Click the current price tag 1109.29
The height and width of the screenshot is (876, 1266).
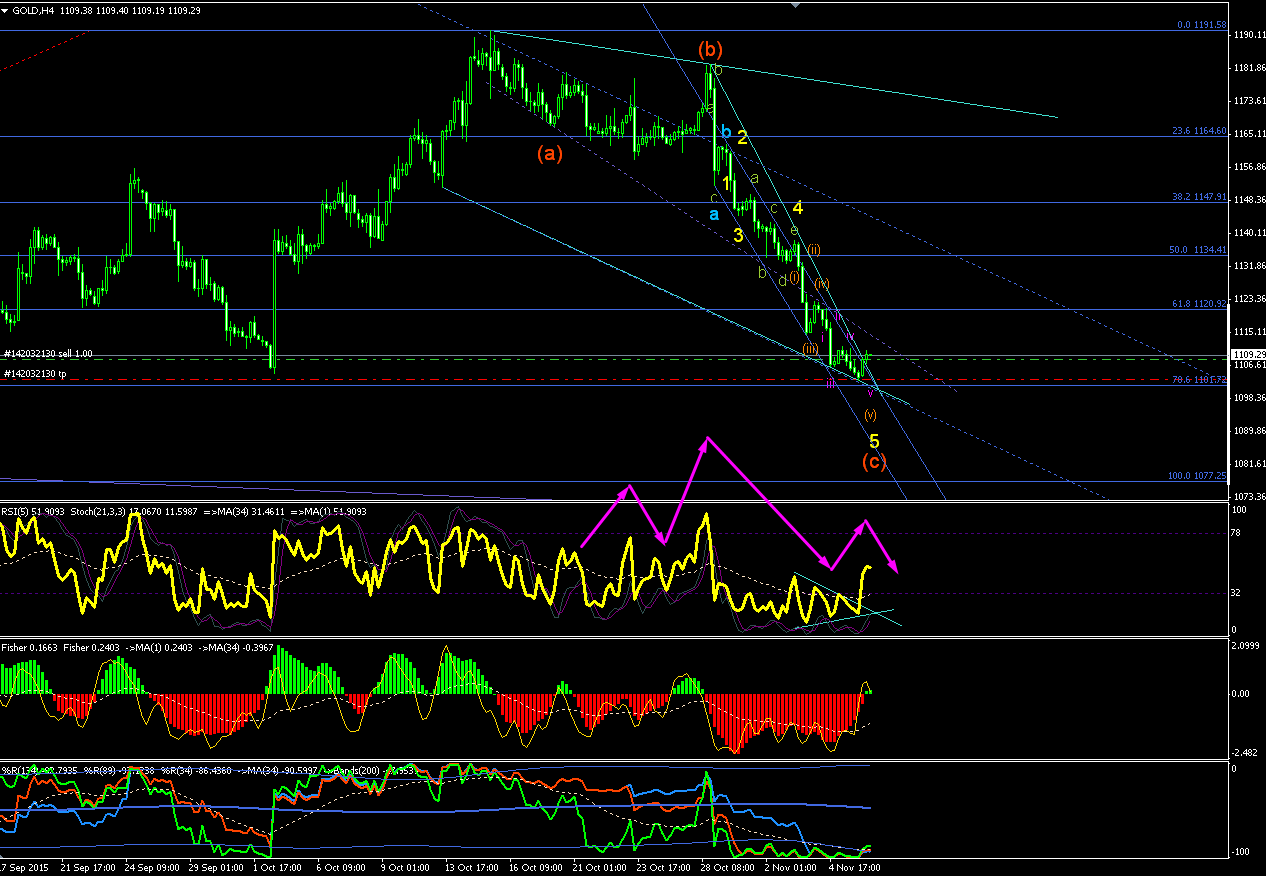1248,355
